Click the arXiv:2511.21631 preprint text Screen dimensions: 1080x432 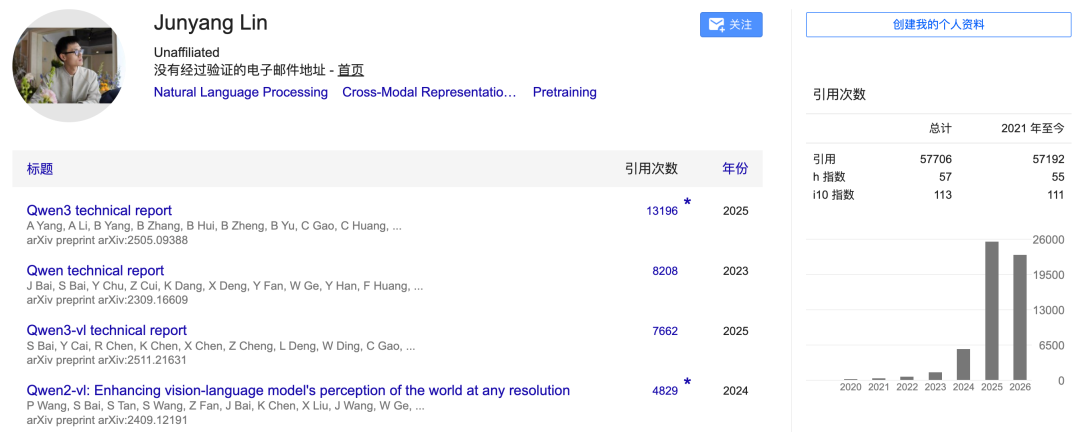point(107,360)
